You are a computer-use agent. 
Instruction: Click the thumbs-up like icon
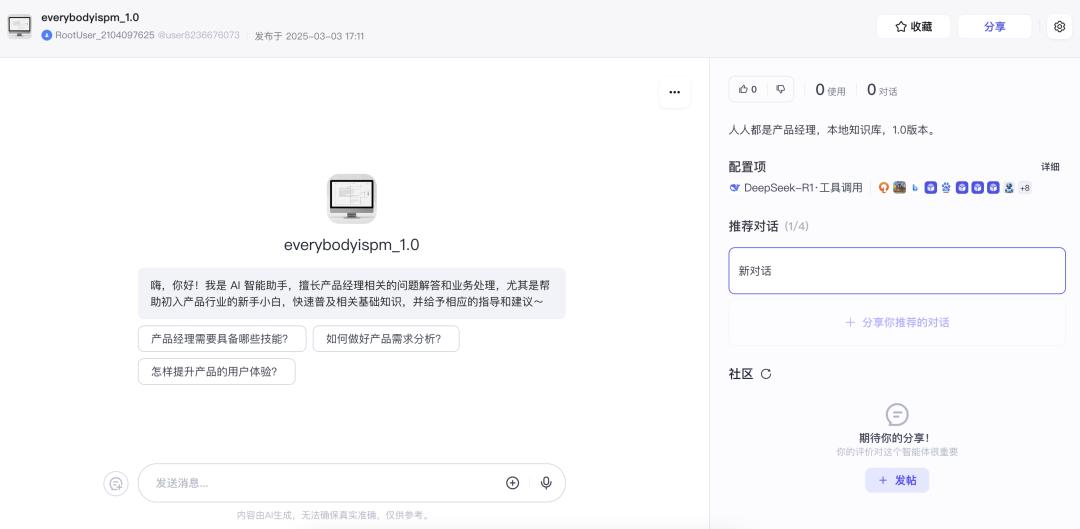pyautogui.click(x=743, y=90)
